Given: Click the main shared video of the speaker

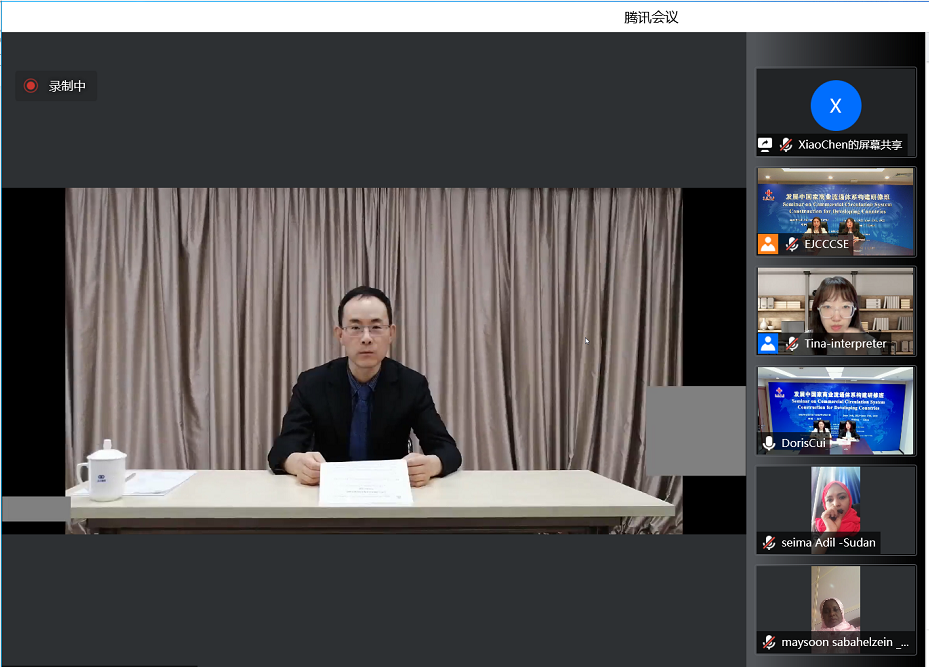Looking at the screenshot, I should tap(374, 360).
